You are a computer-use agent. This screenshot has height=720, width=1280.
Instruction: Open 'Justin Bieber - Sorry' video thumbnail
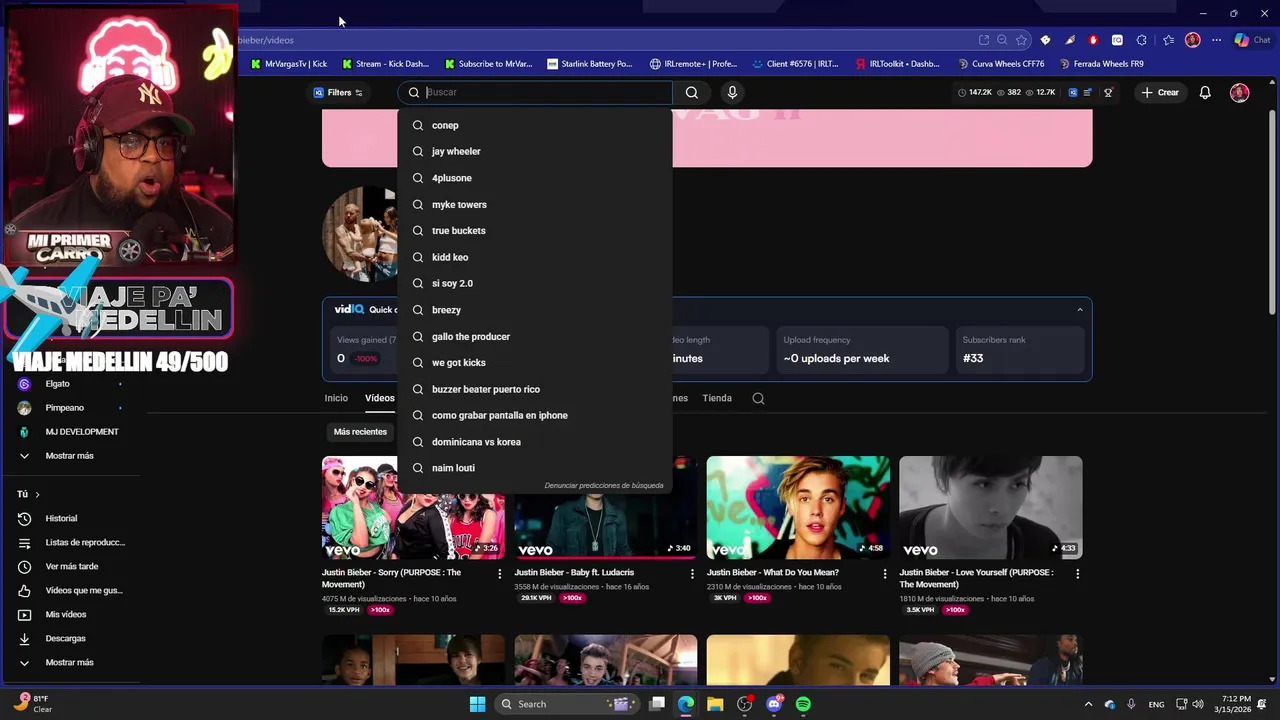(x=413, y=507)
